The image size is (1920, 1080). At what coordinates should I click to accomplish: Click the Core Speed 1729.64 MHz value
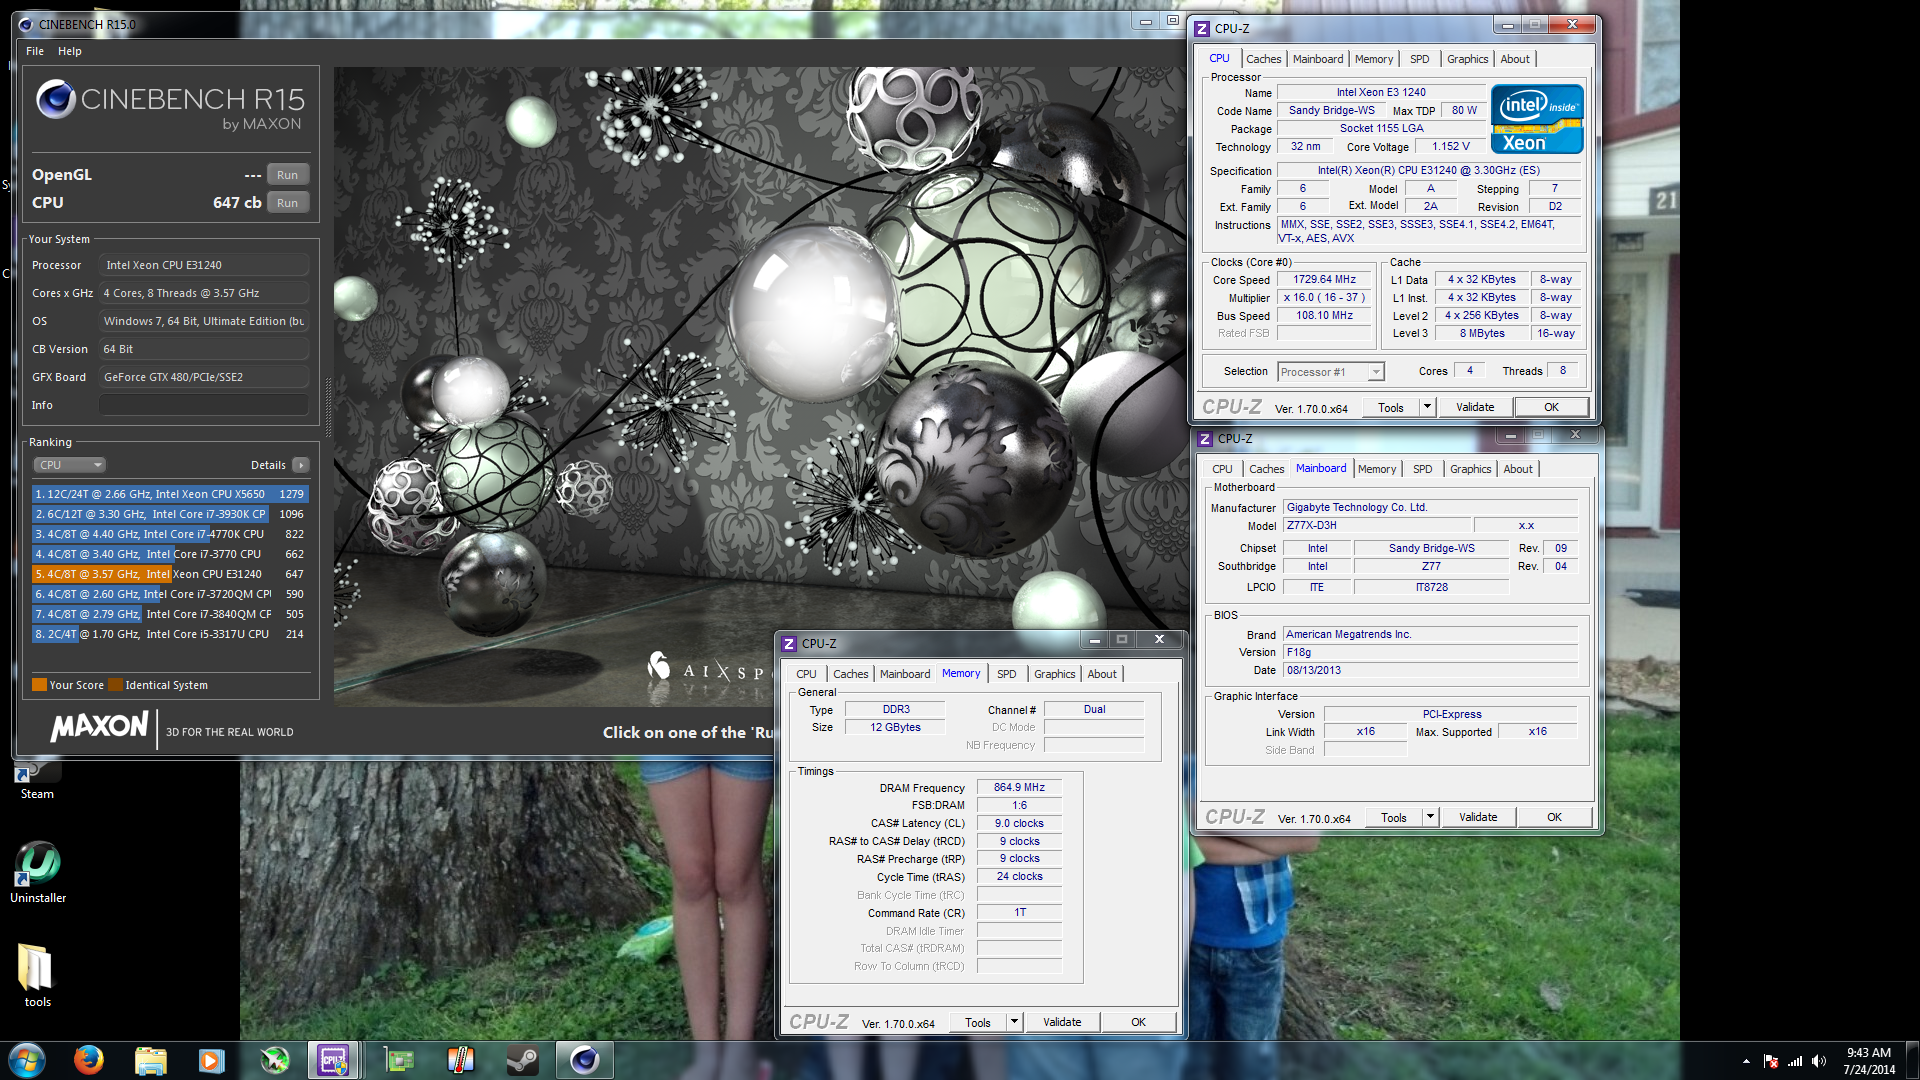[x=1324, y=280]
